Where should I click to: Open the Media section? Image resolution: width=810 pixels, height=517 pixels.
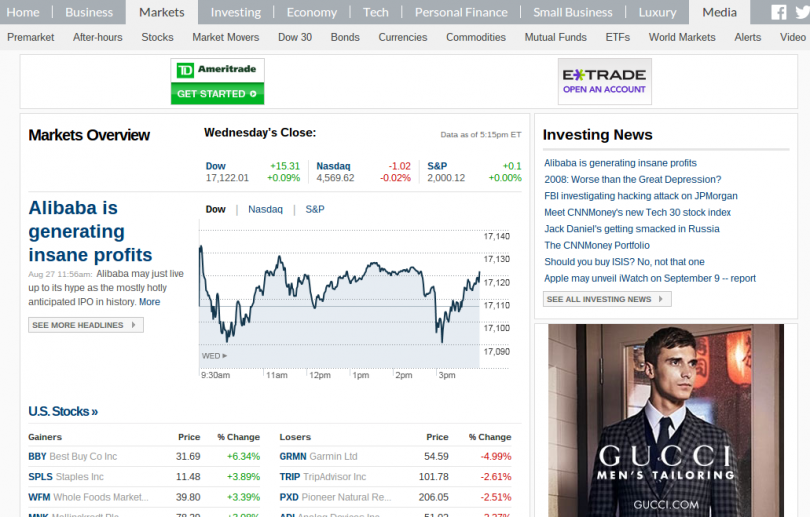(x=719, y=12)
